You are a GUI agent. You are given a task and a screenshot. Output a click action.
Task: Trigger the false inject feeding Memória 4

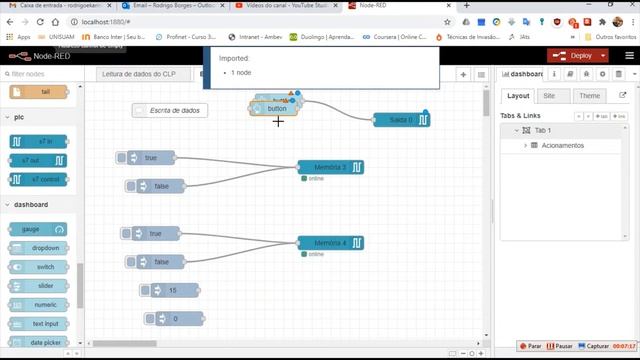click(131, 262)
